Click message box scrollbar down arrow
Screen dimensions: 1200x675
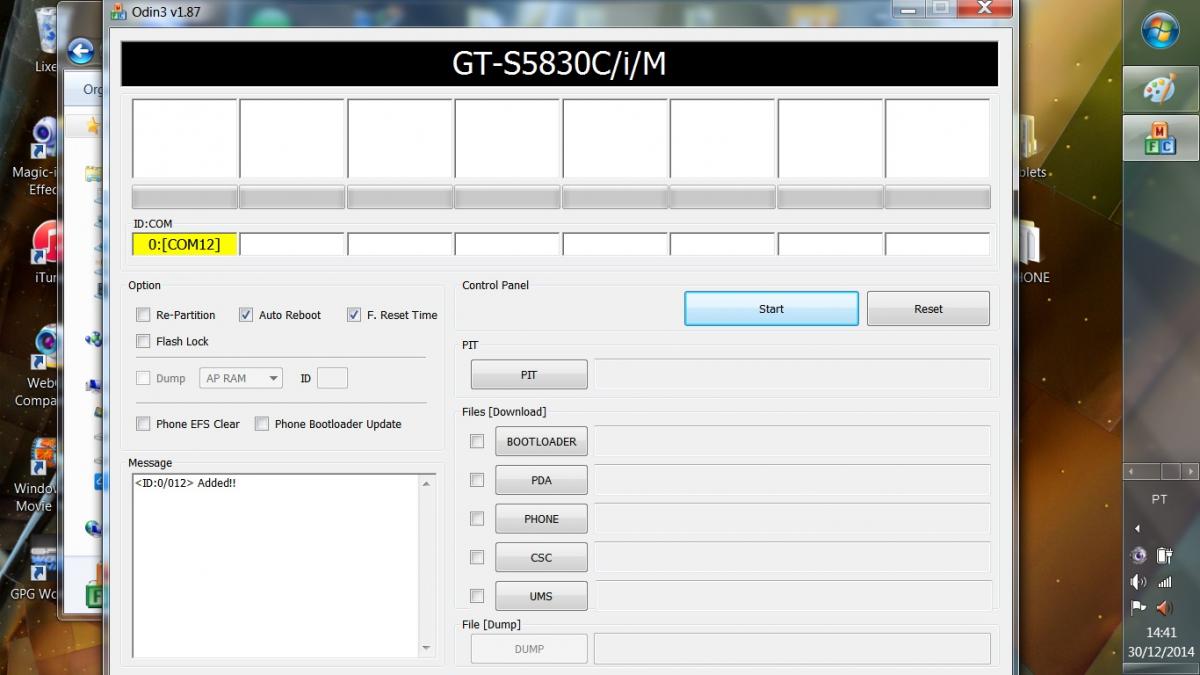(x=427, y=648)
